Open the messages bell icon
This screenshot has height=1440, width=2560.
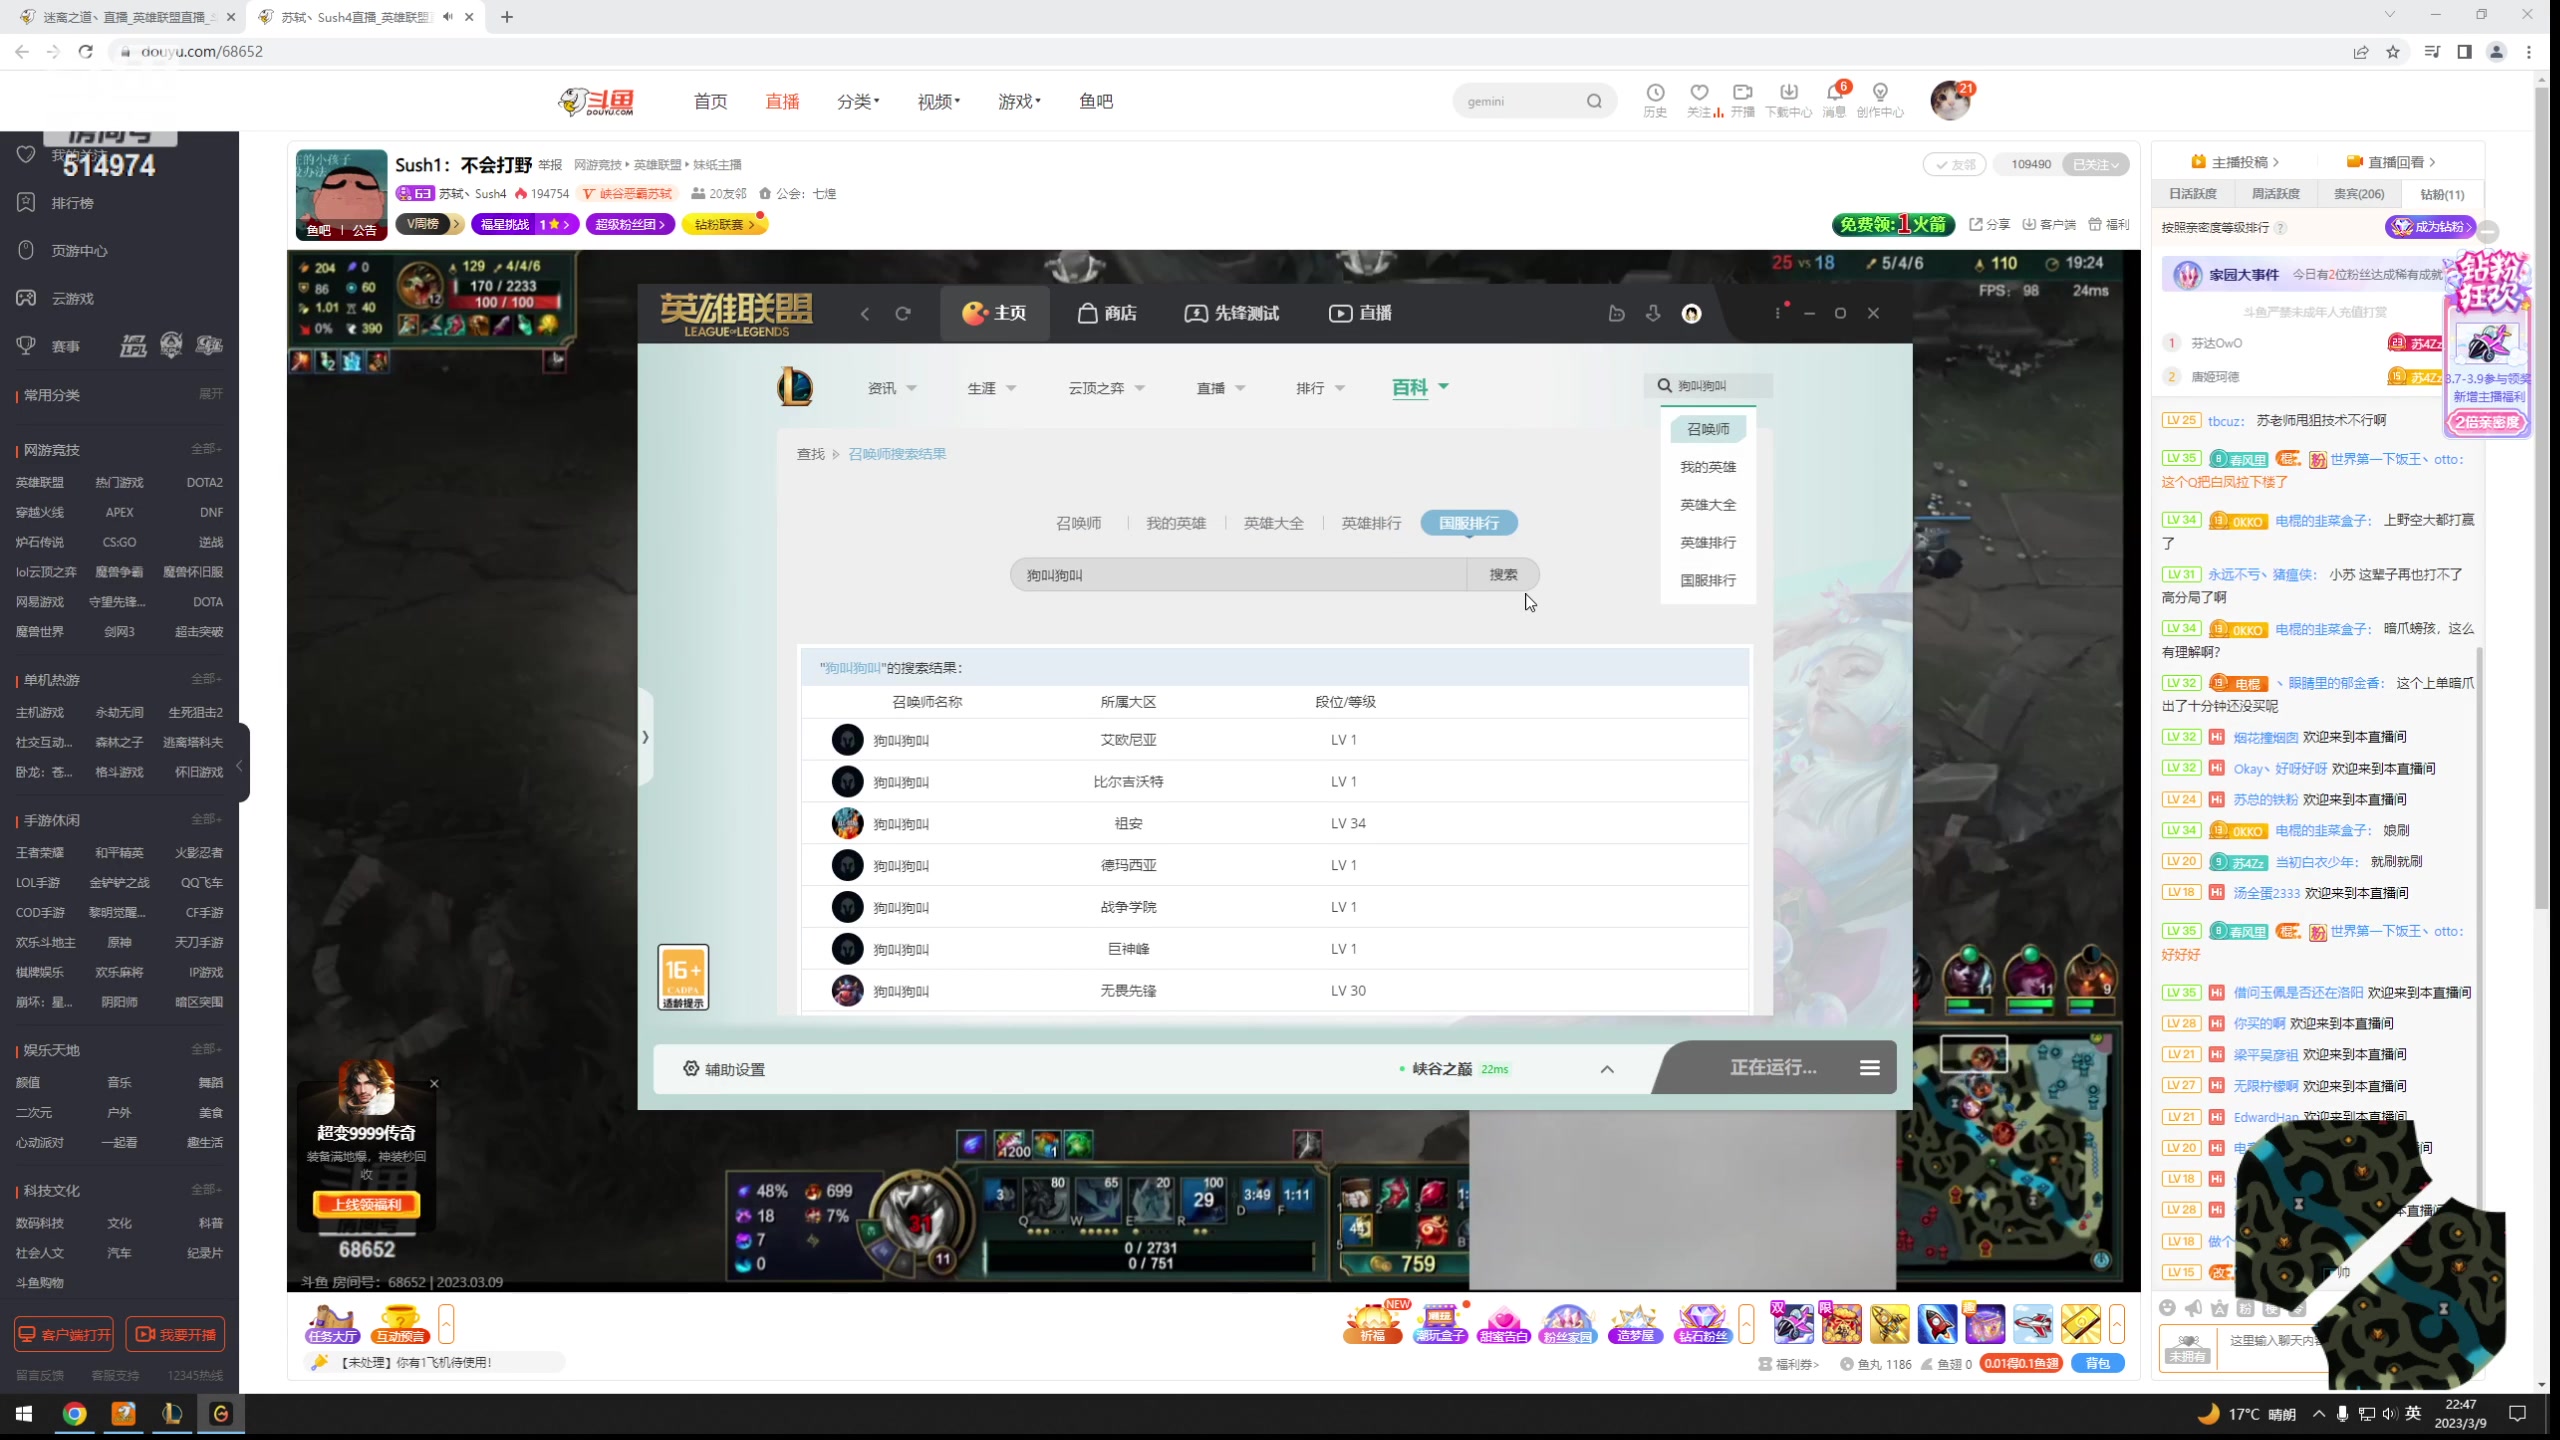pyautogui.click(x=1834, y=93)
